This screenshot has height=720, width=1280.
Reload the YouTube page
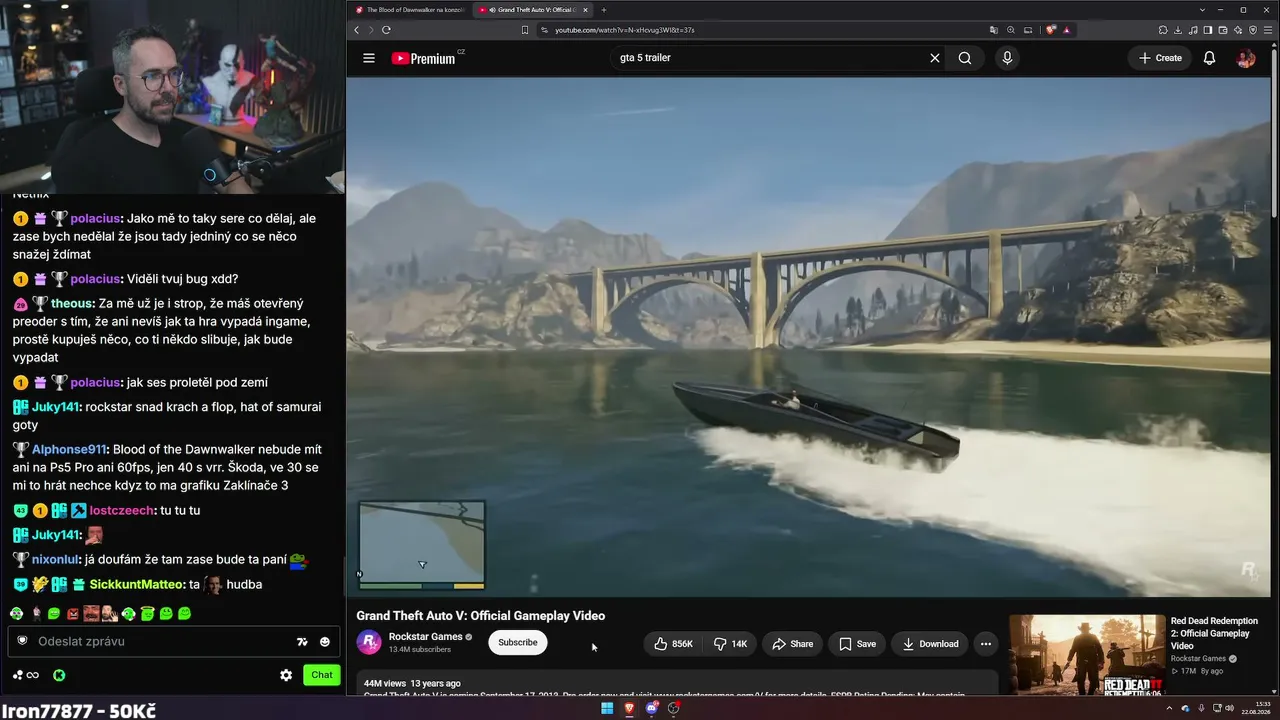pos(386,30)
